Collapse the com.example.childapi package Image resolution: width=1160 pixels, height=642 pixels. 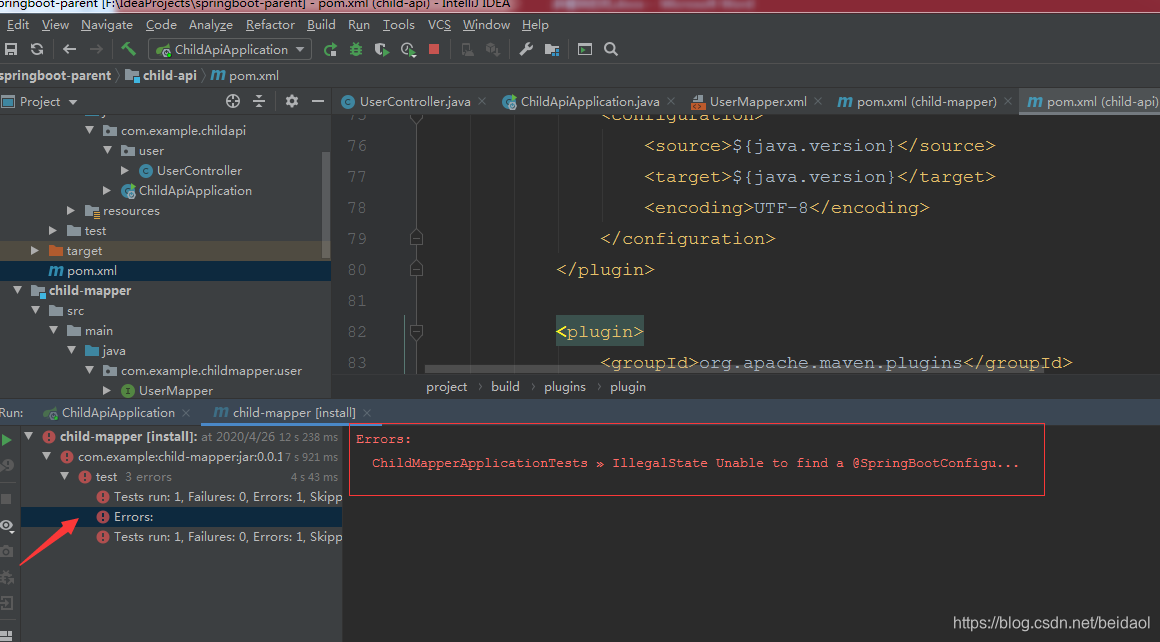(90, 130)
